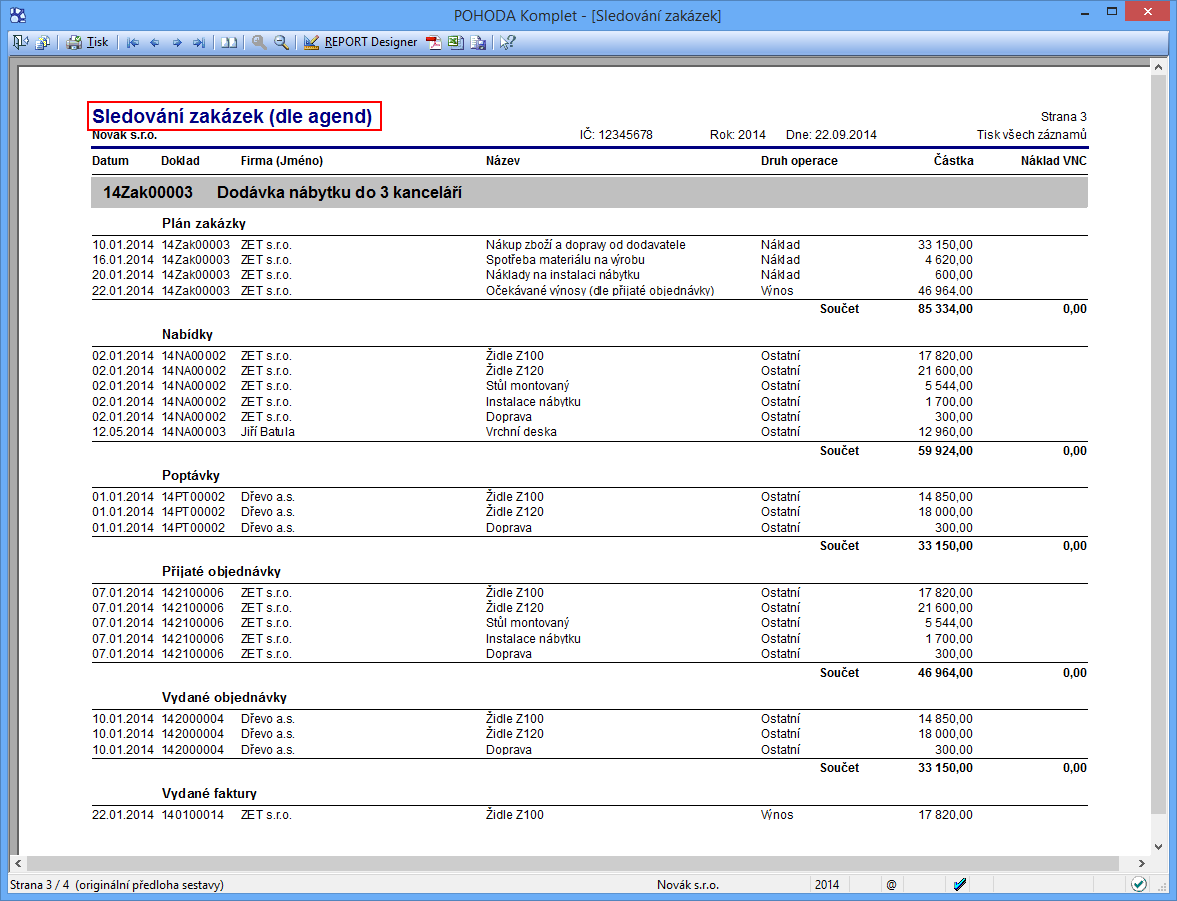Print the report with the Tisk button
The width and height of the screenshot is (1177, 901).
pyautogui.click(x=87, y=43)
